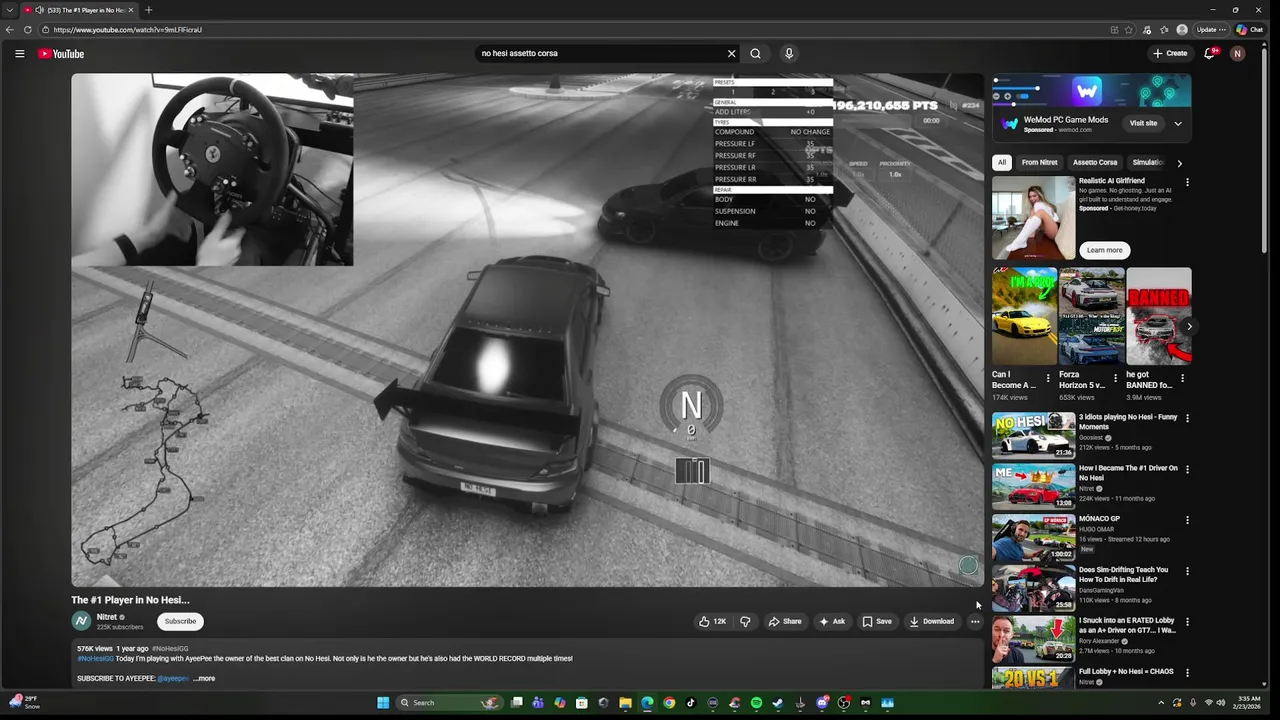
Task: Open the '3 idiots playing No Hesi' video
Action: point(1033,435)
